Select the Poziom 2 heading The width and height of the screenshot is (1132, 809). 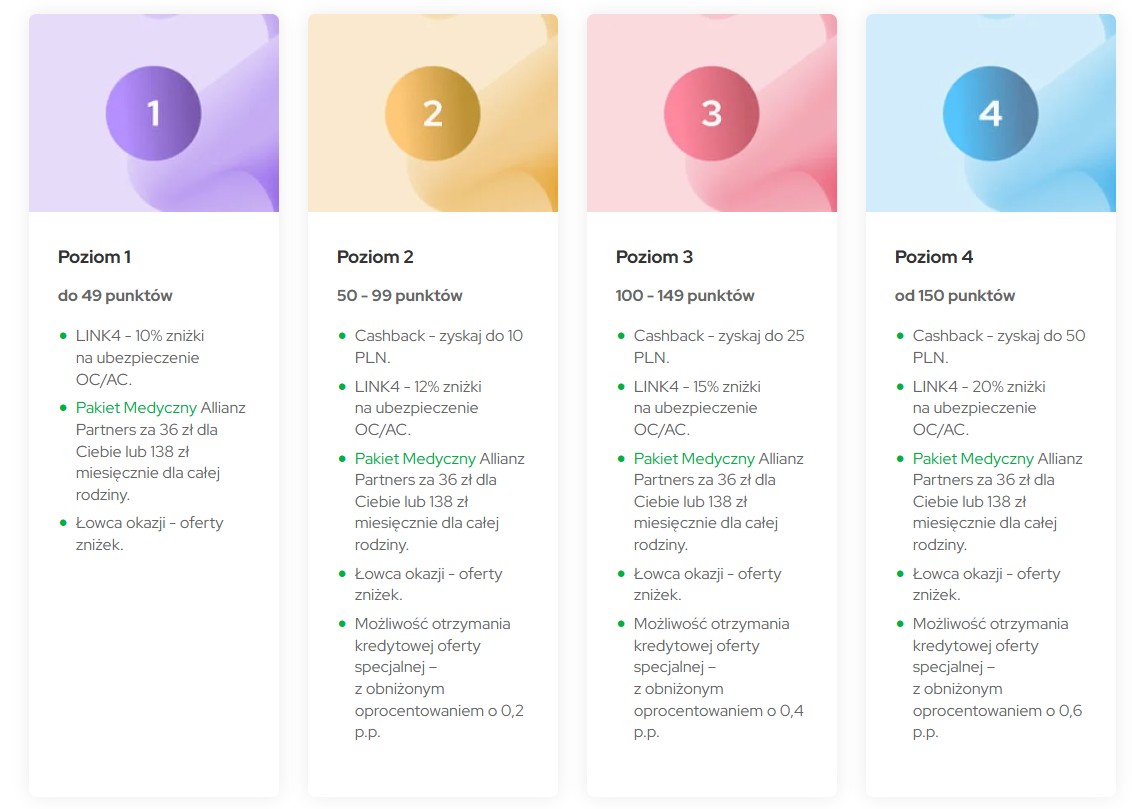point(375,257)
